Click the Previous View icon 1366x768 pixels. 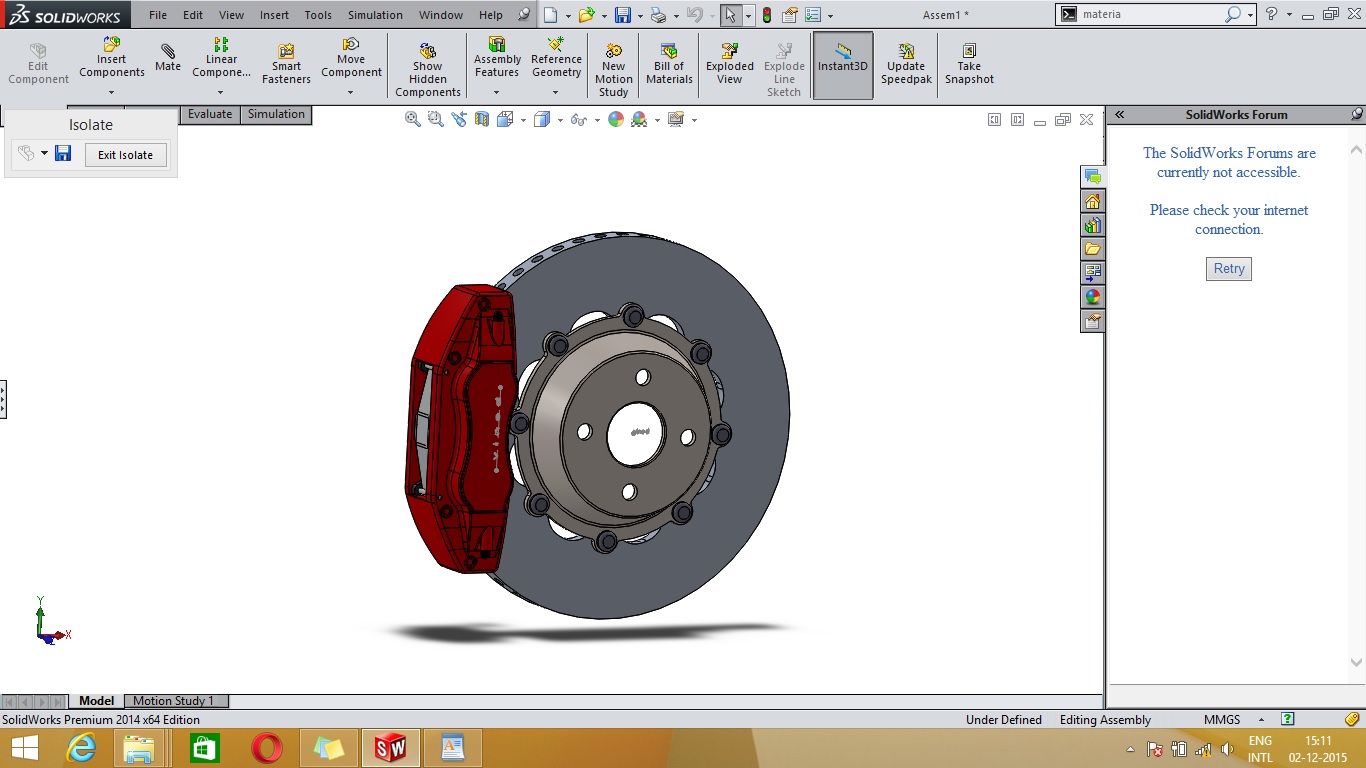(x=459, y=119)
